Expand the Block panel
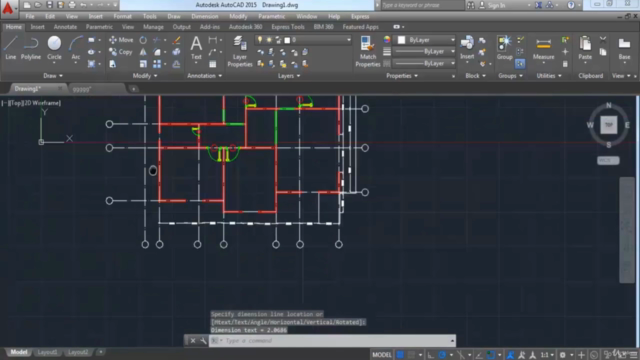Image resolution: width=640 pixels, height=360 pixels. 476,76
